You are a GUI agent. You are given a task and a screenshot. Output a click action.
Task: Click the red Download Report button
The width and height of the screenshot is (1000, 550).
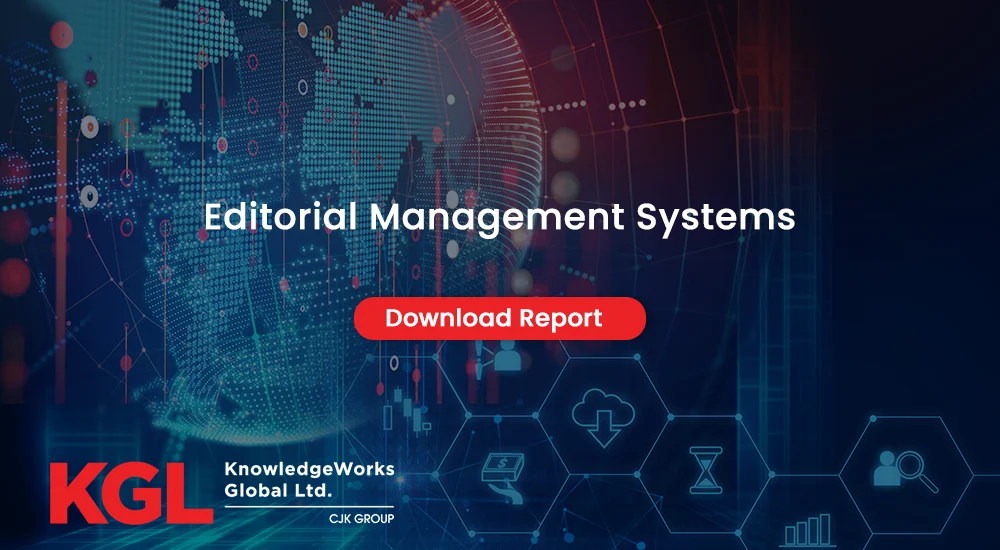500,318
